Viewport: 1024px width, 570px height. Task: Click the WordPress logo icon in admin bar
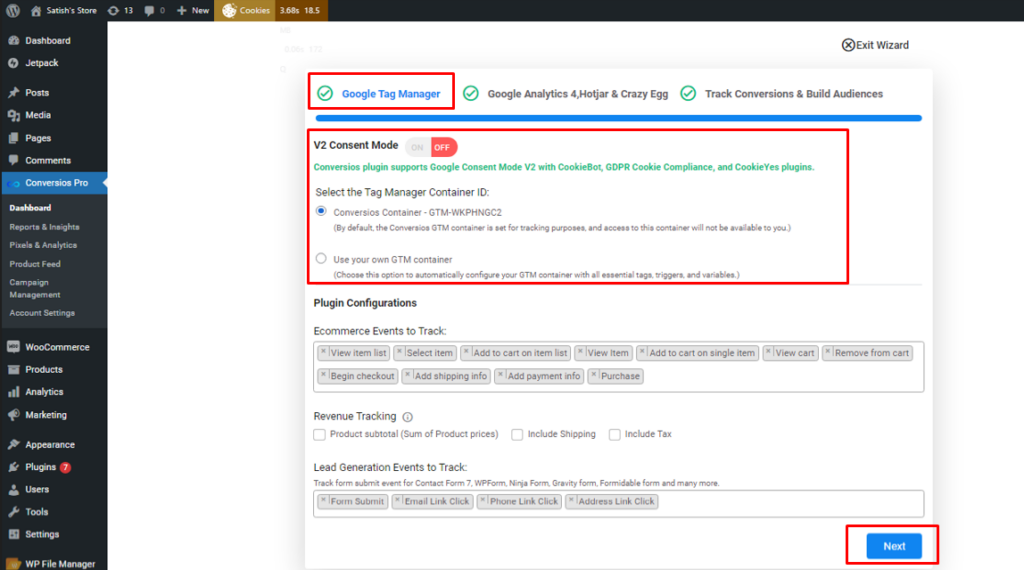click(x=13, y=10)
